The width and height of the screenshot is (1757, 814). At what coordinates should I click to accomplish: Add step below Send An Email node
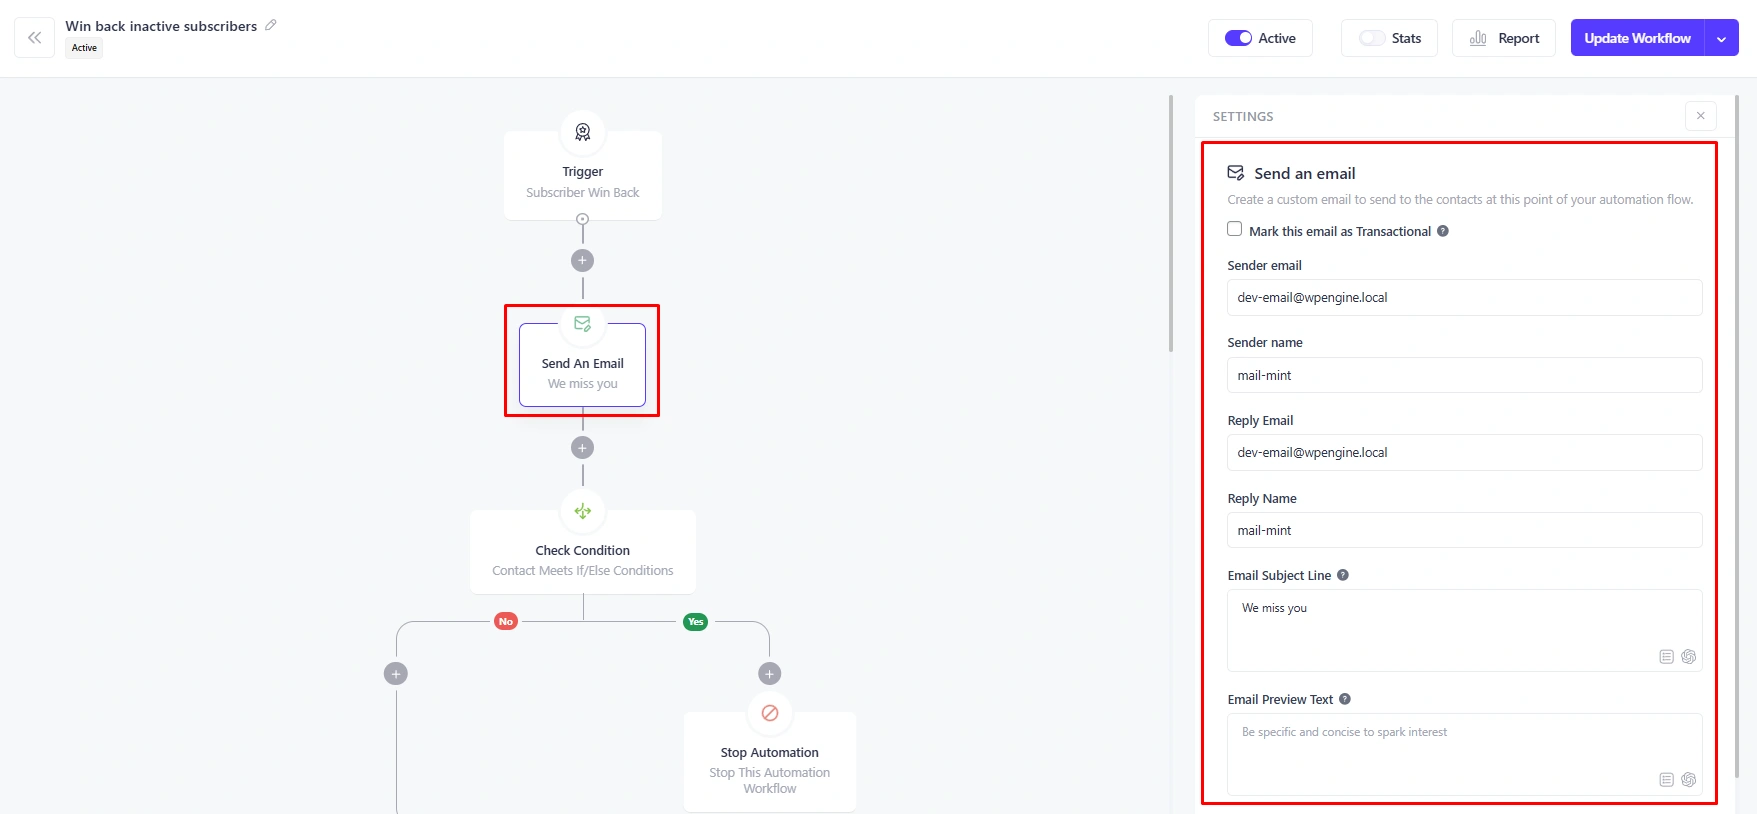click(582, 448)
